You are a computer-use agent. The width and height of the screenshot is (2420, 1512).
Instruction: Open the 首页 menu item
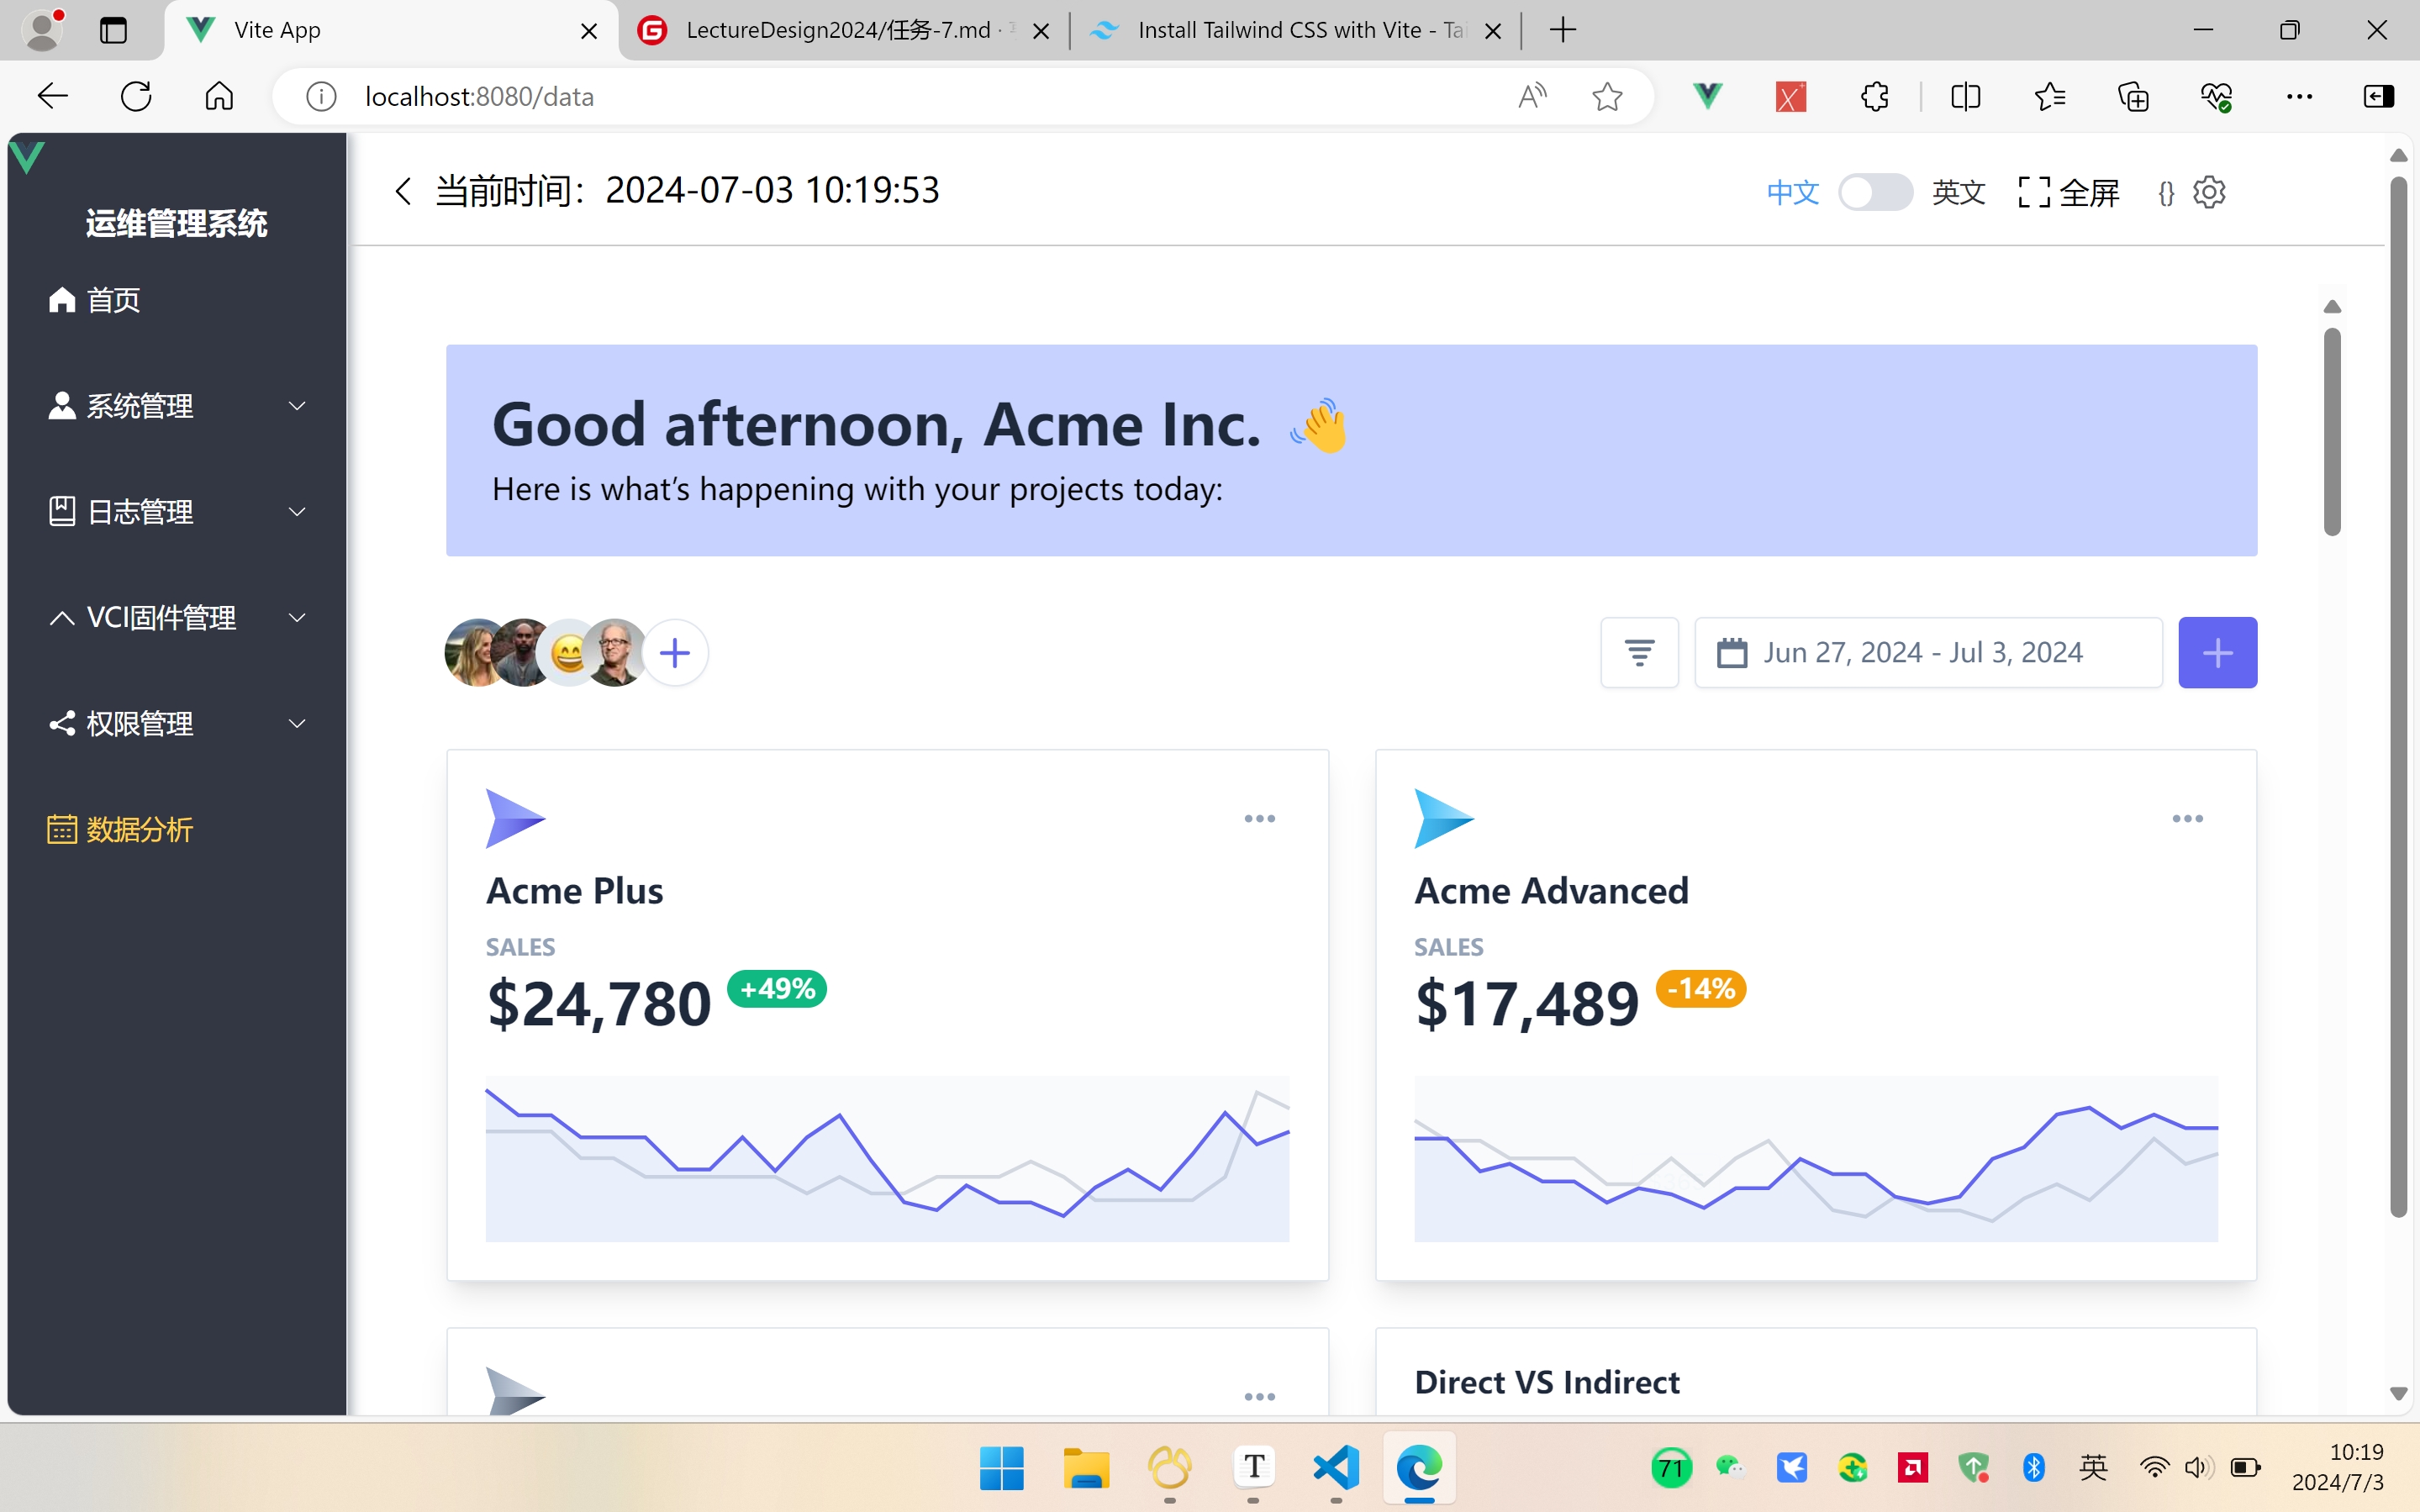point(112,300)
